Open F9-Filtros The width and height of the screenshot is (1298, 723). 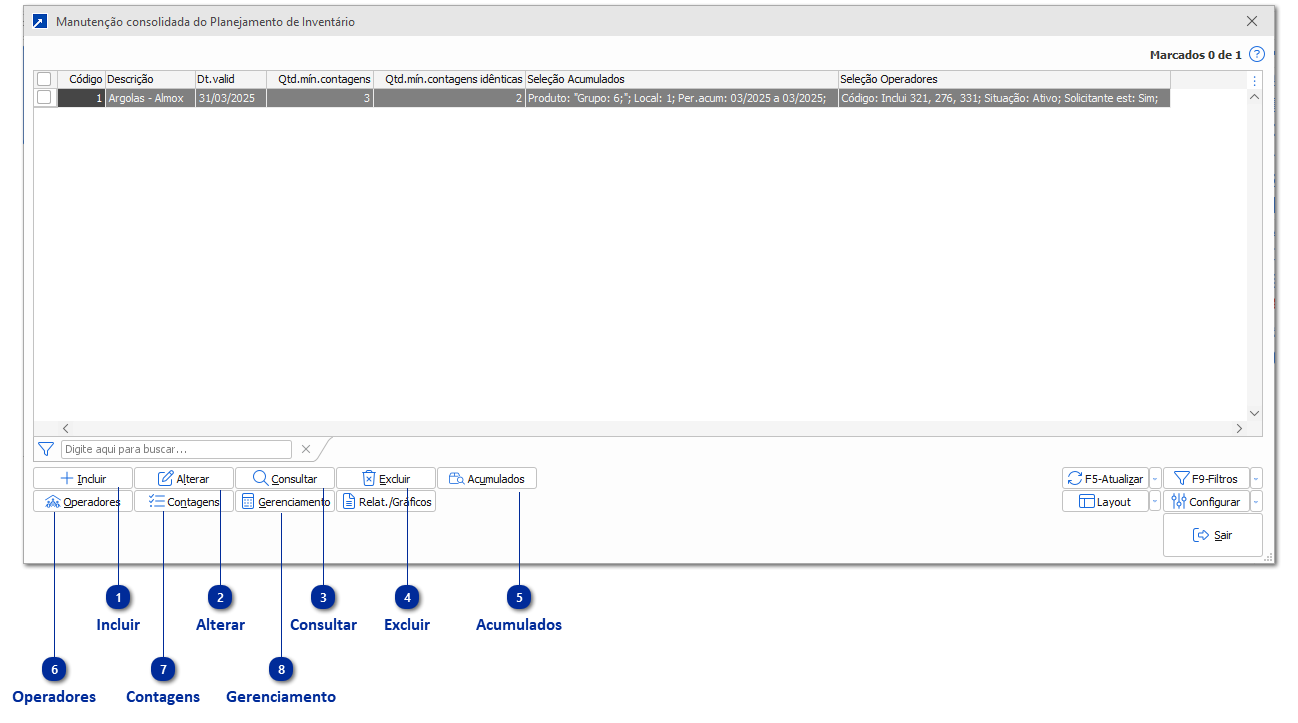pos(1206,478)
